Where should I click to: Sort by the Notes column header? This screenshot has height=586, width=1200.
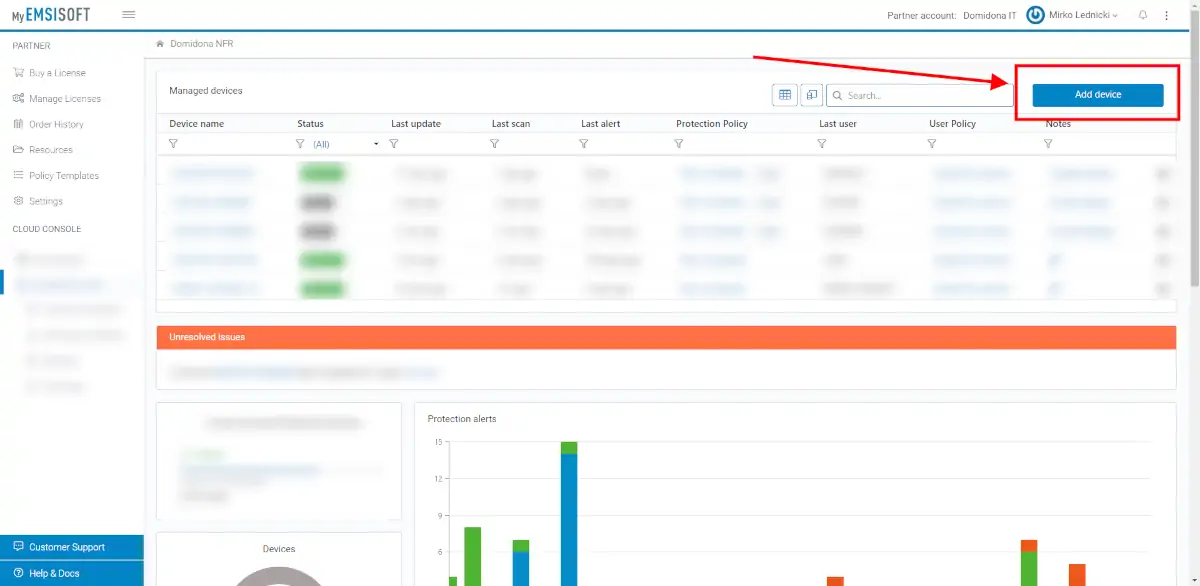(x=1058, y=124)
